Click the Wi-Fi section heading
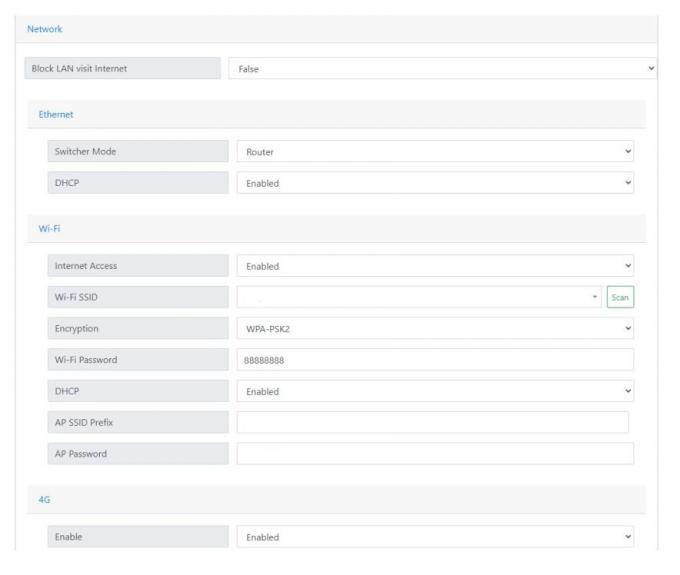 [x=50, y=228]
